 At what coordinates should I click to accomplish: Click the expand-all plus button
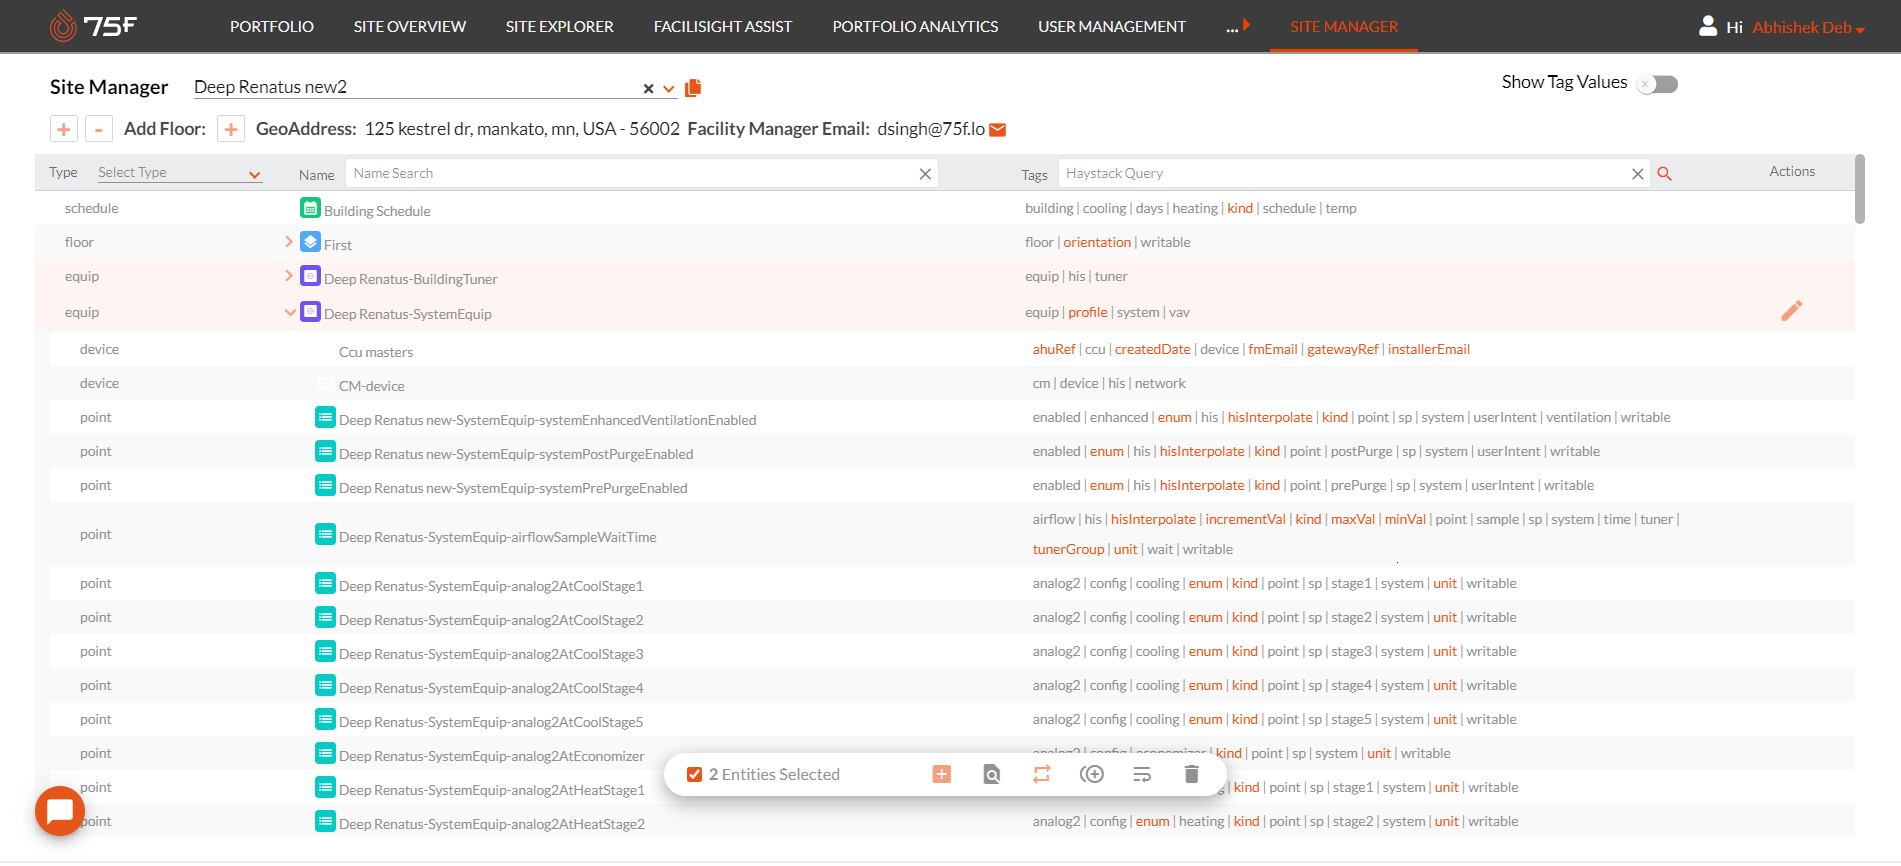64,129
